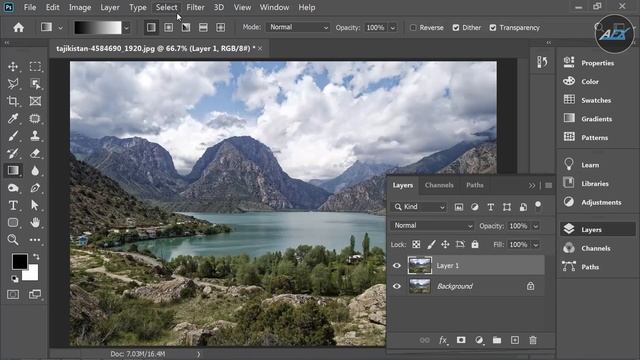640x360 pixels.
Task: Swap foreground and background colors
Action: click(x=36, y=257)
